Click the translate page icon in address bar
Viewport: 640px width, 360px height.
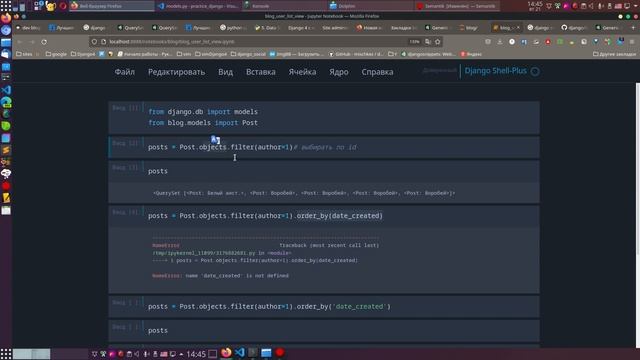coord(428,42)
